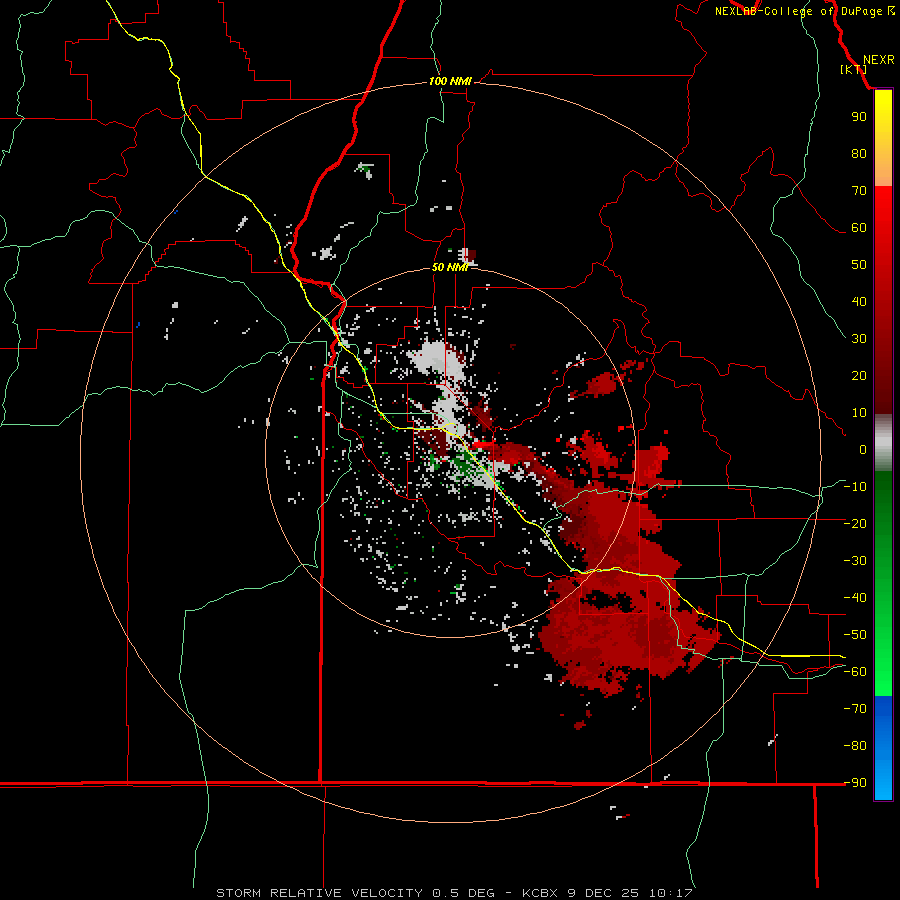Select the -50 value on velocity scale
The height and width of the screenshot is (900, 900).
(855, 635)
